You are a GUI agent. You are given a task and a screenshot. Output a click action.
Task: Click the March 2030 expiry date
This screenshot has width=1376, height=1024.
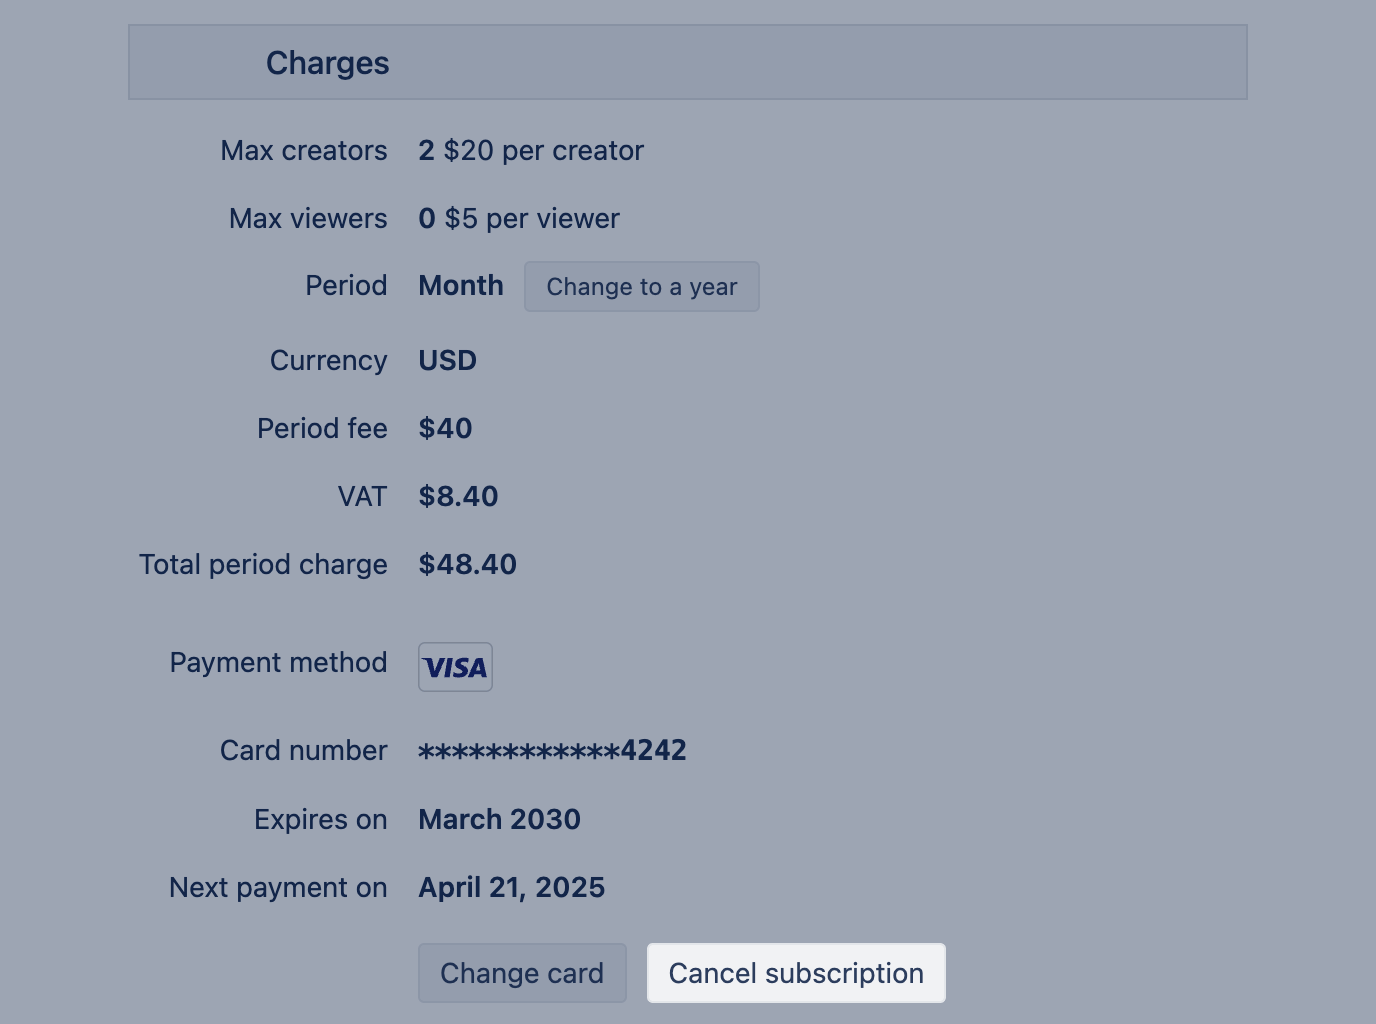(x=499, y=820)
